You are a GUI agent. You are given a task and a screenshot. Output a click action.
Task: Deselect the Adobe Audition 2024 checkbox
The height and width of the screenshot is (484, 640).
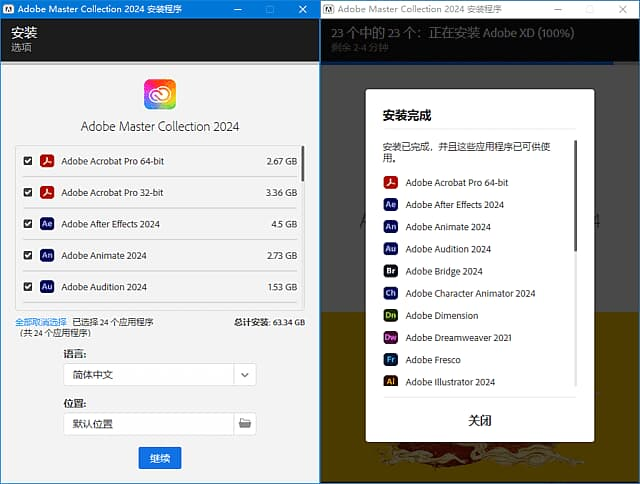click(28, 287)
